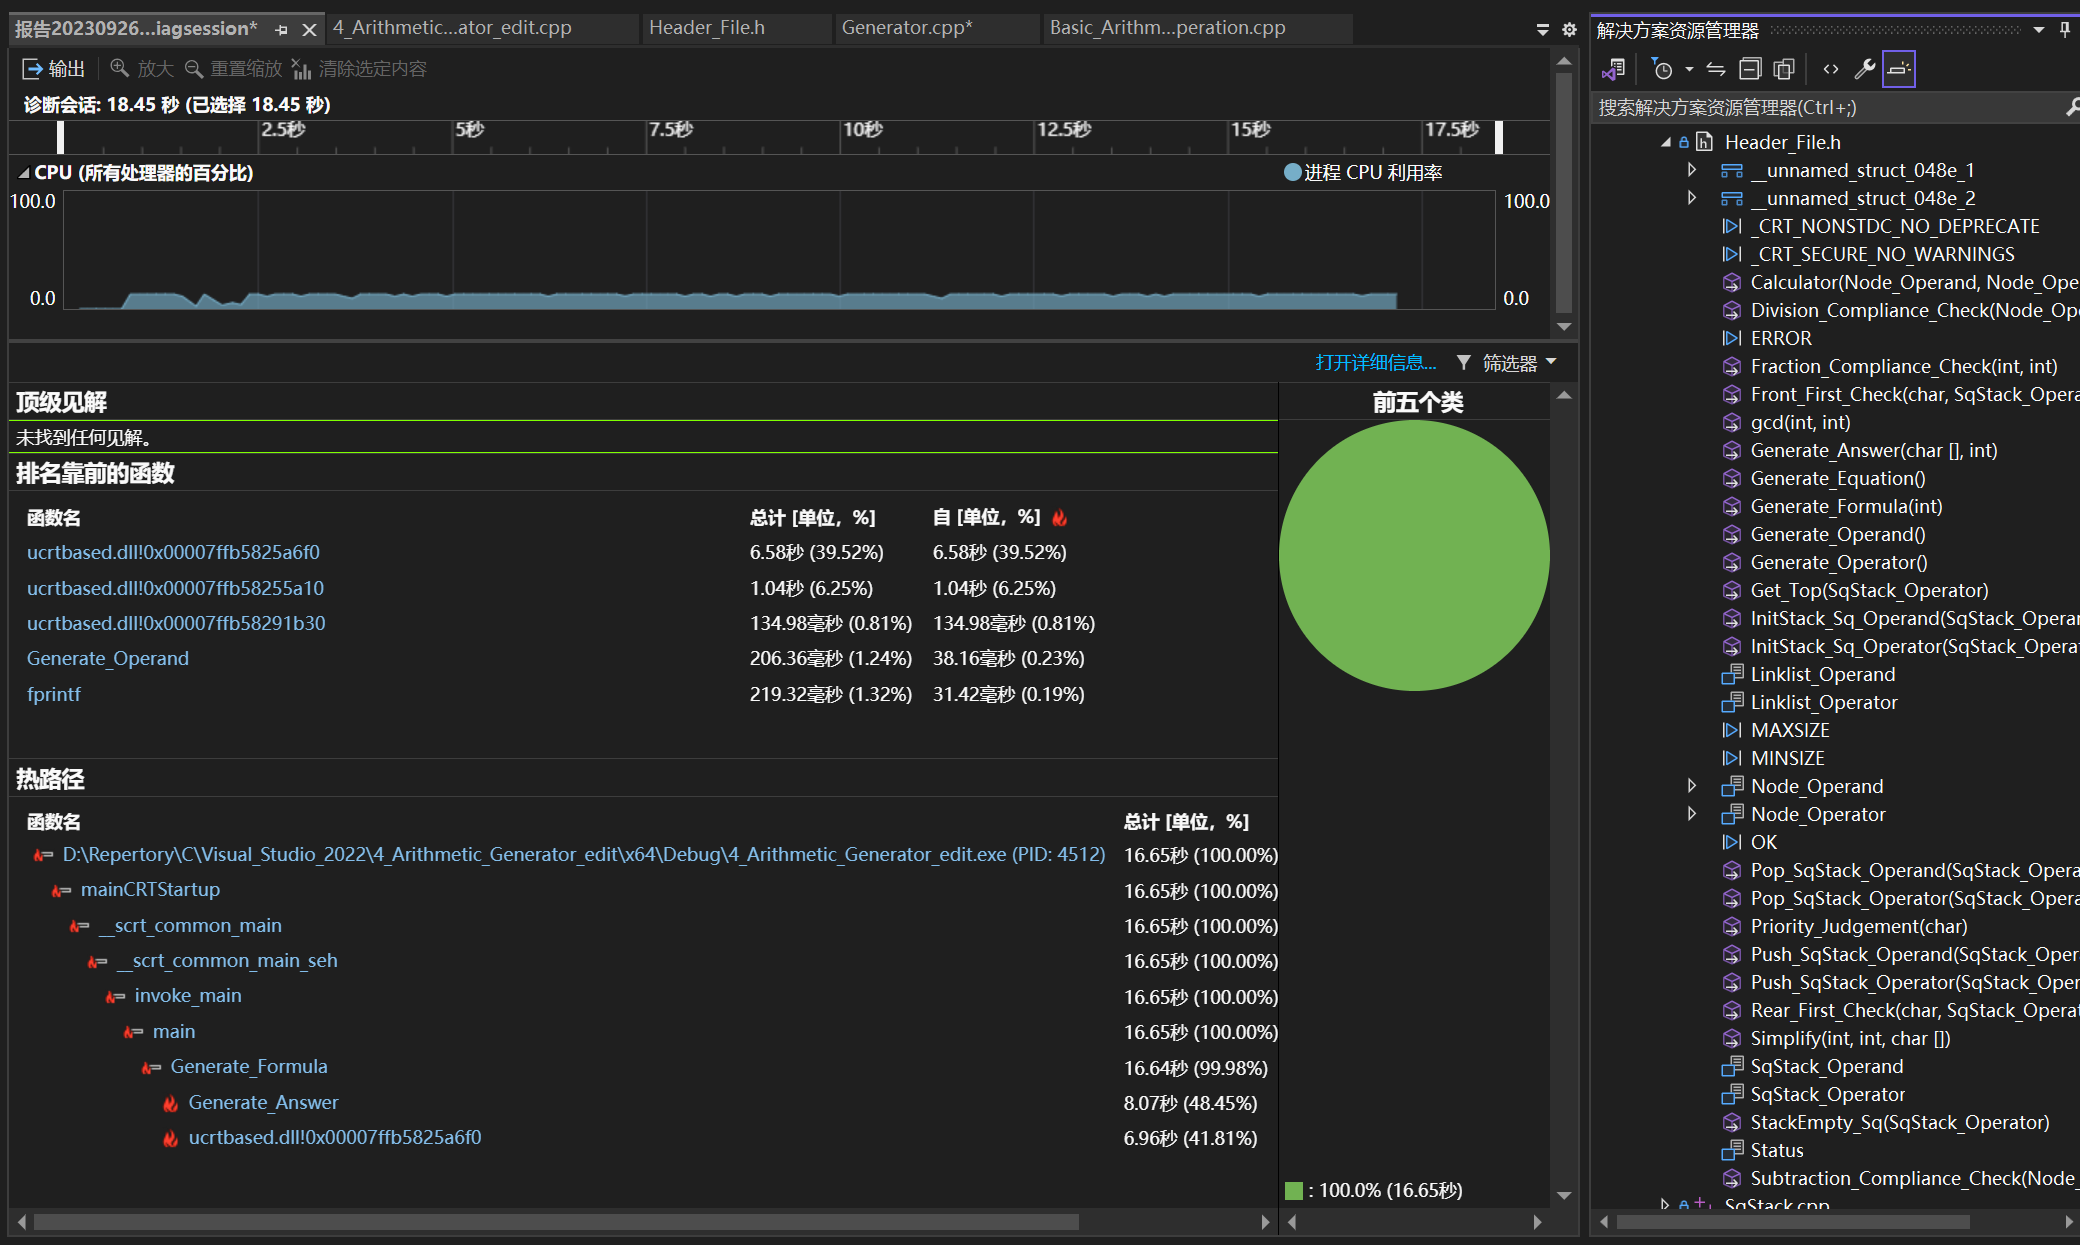Click the Solution Explorer search box
This screenshot has width=2080, height=1245.
tap(1820, 107)
